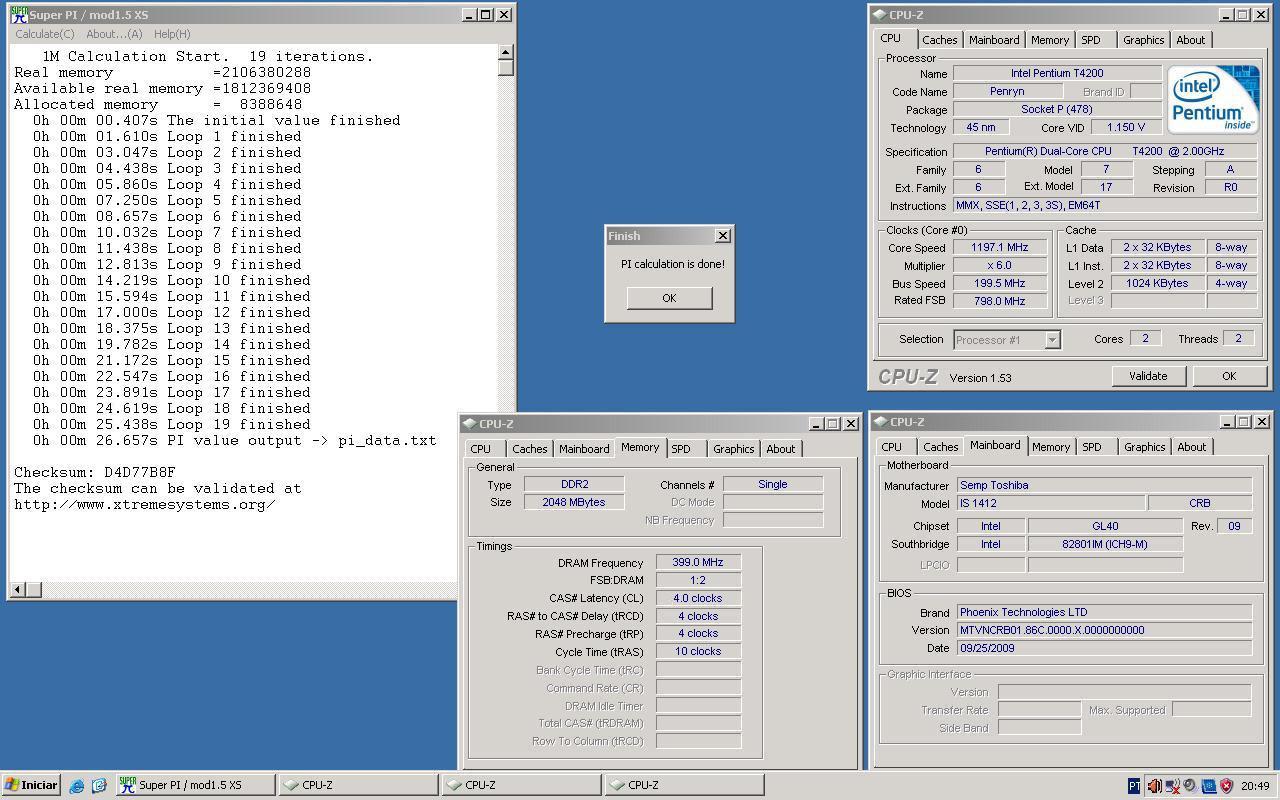The width and height of the screenshot is (1280, 800).
Task: Select Mainboard tab in Memory window
Action: [584, 449]
